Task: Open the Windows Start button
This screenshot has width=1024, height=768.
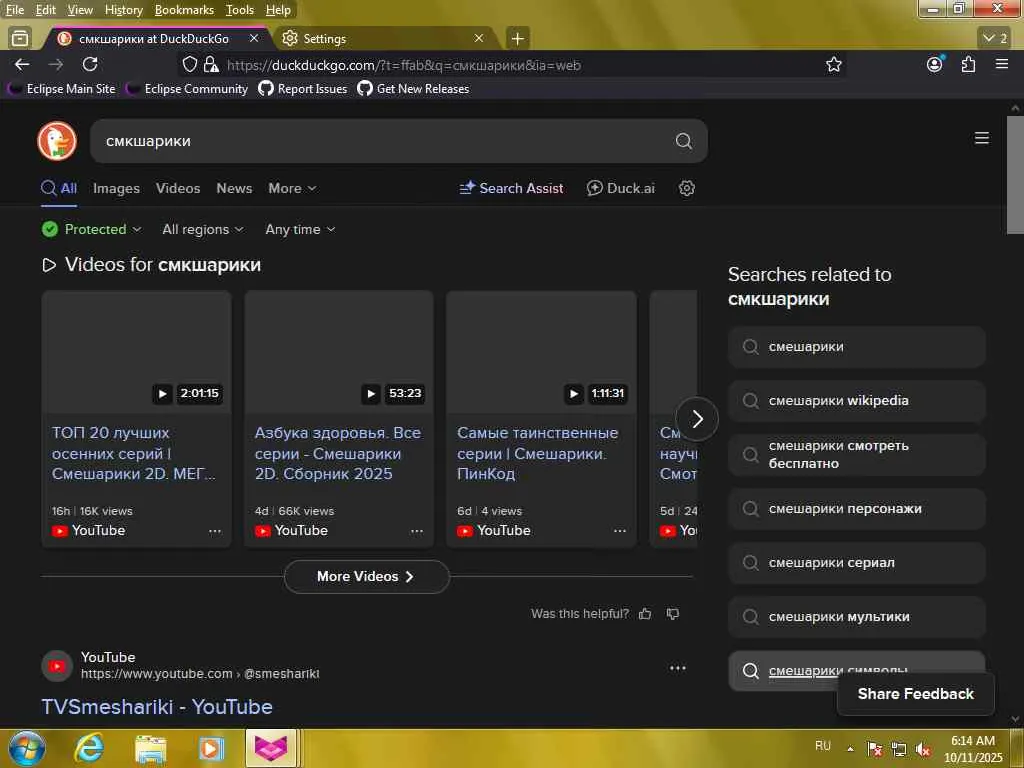Action: [x=26, y=748]
